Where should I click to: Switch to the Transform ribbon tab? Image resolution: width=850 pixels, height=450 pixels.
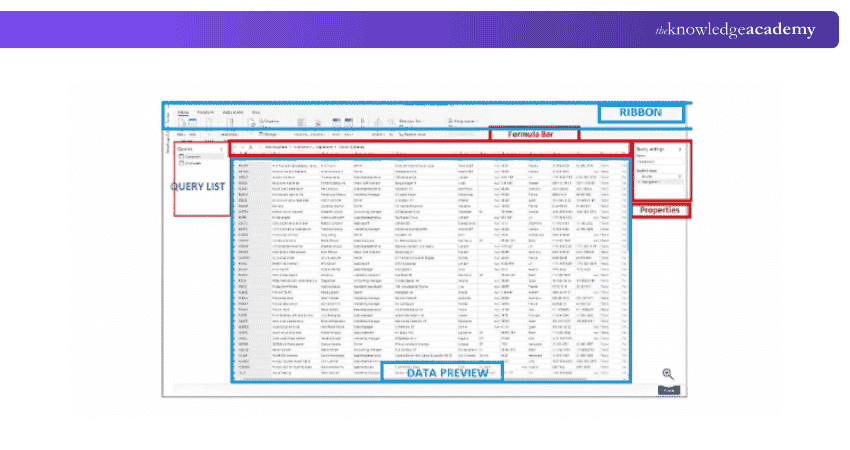pos(205,113)
